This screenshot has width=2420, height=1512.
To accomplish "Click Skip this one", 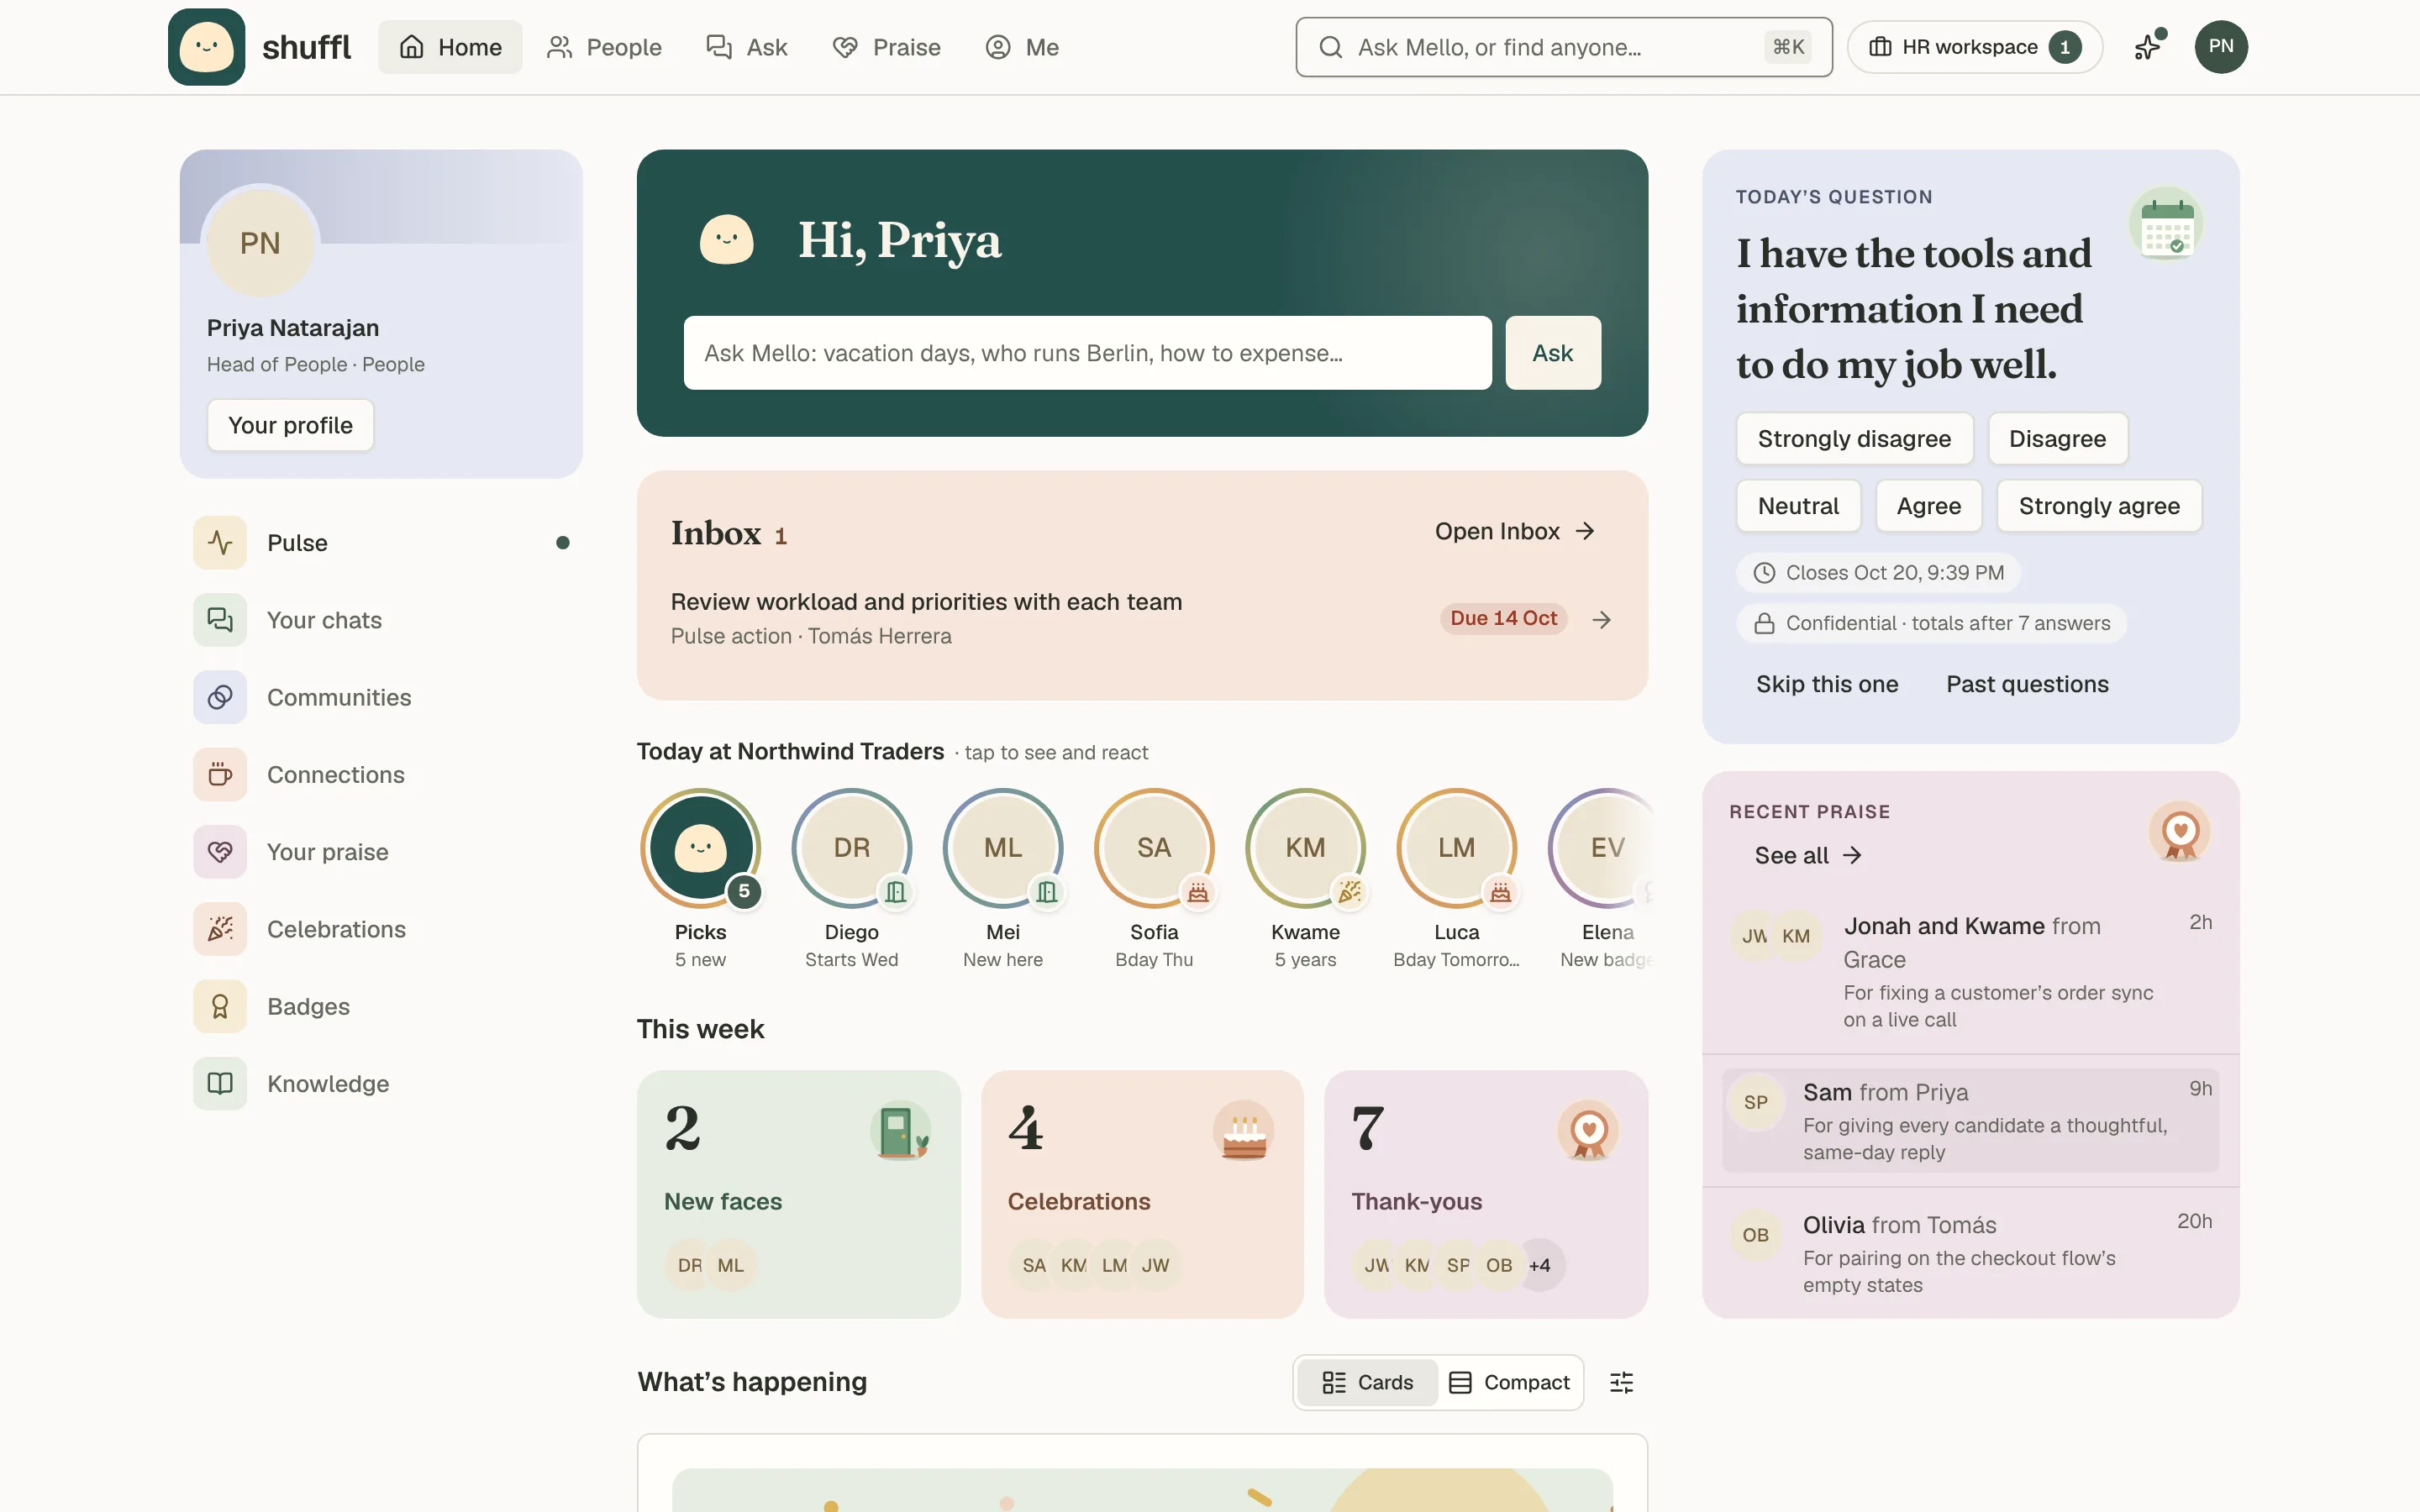I will click(x=1826, y=684).
